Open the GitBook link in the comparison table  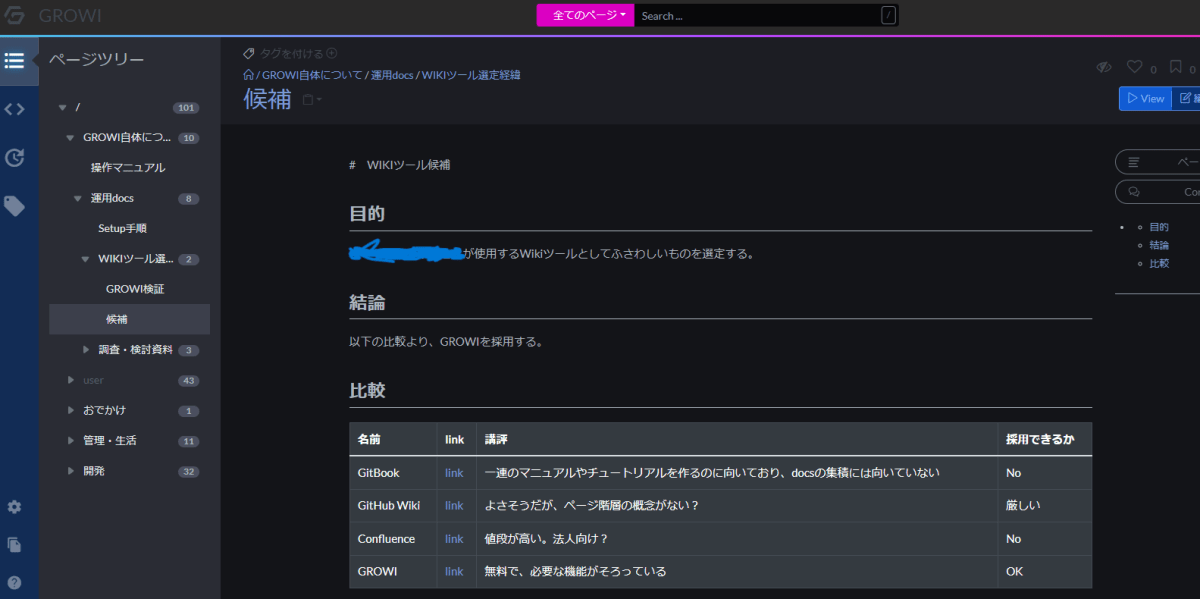pyautogui.click(x=454, y=472)
